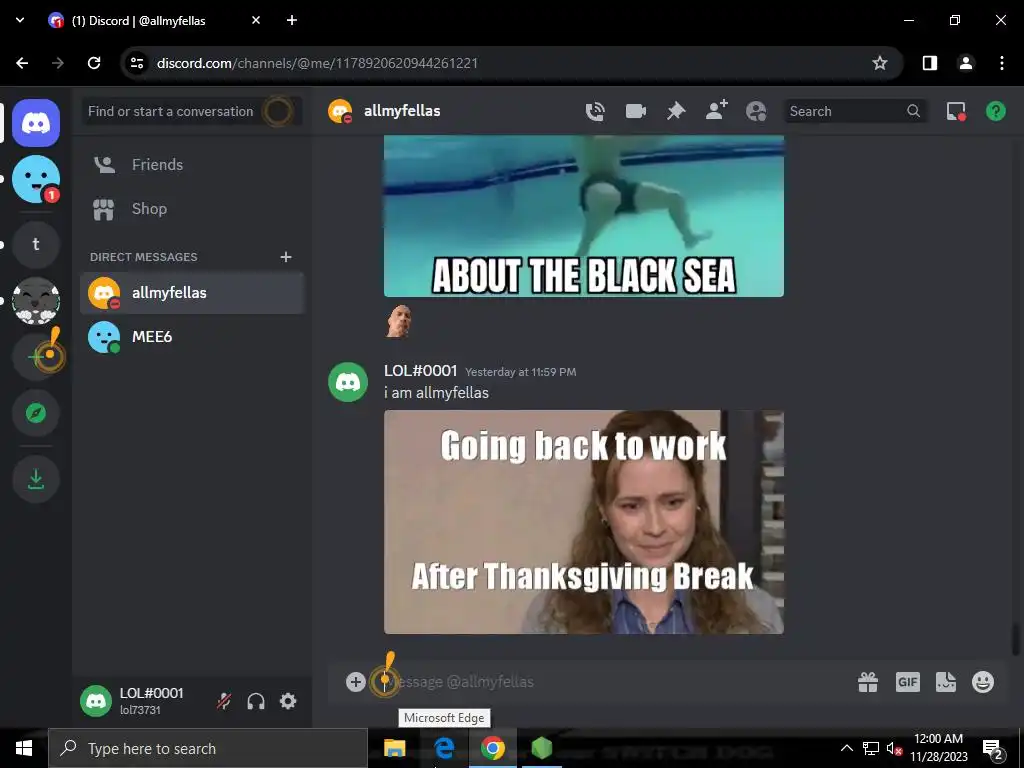The height and width of the screenshot is (768, 1024).
Task: Open Microsoft Edge from taskbar
Action: (x=444, y=748)
